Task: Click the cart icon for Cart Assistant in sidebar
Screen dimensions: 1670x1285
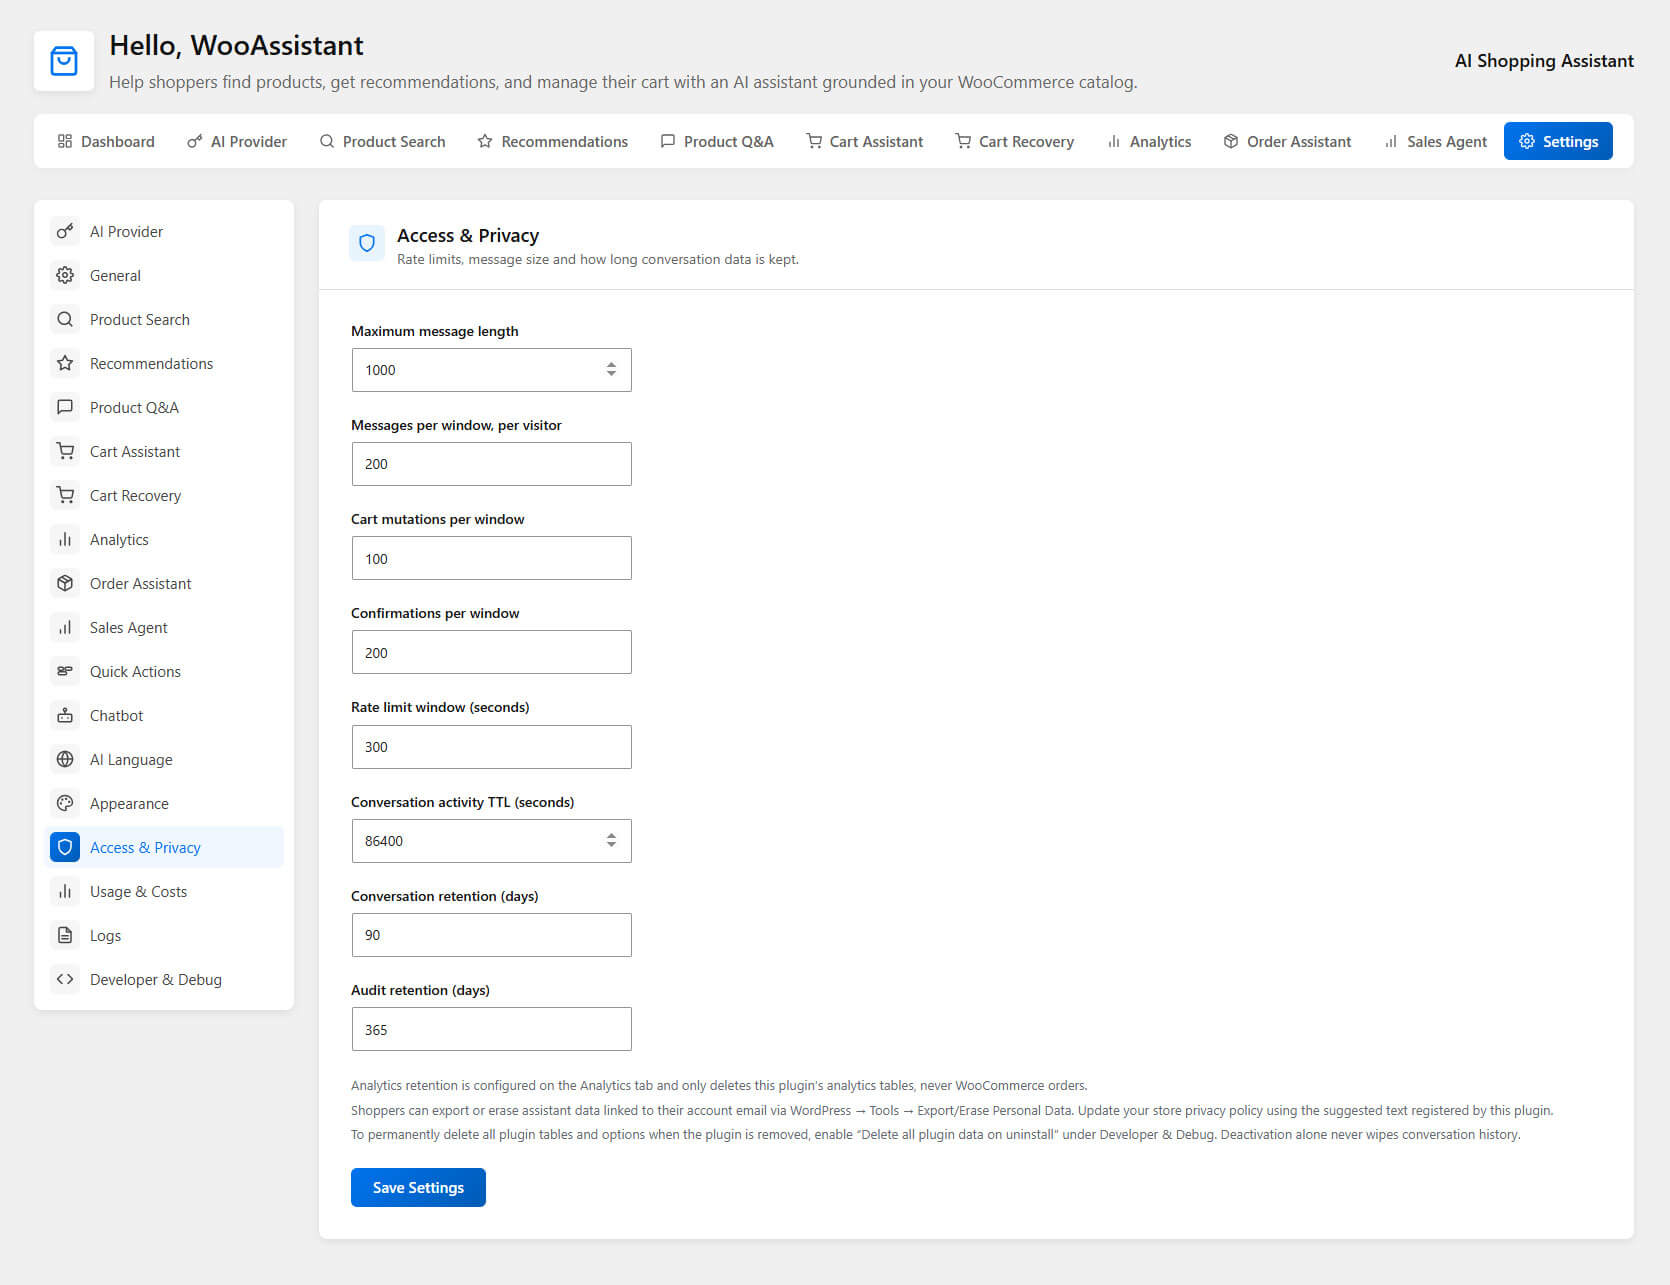Action: click(x=65, y=452)
